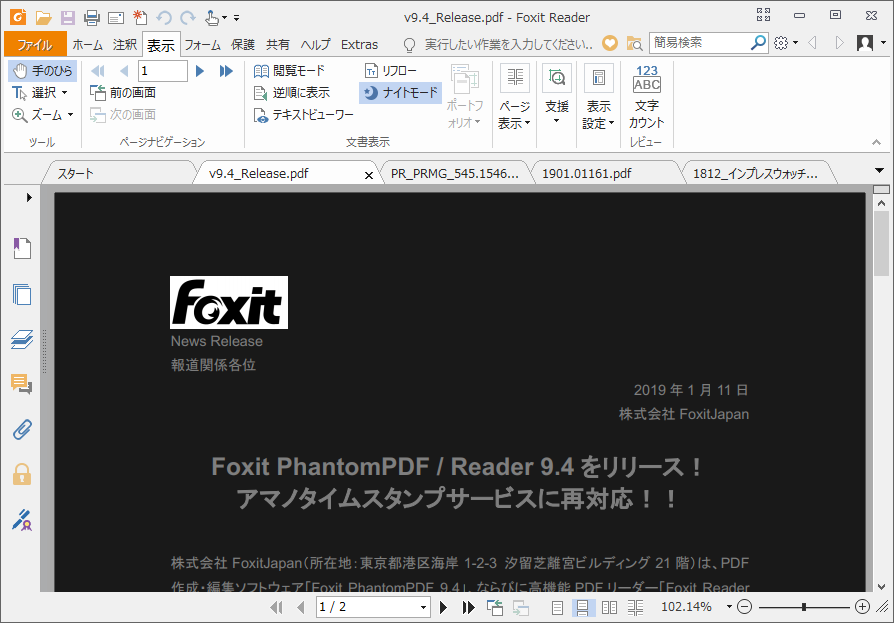
Task: Switch to the Home (ホーム) ribbon tab
Action: [x=87, y=44]
